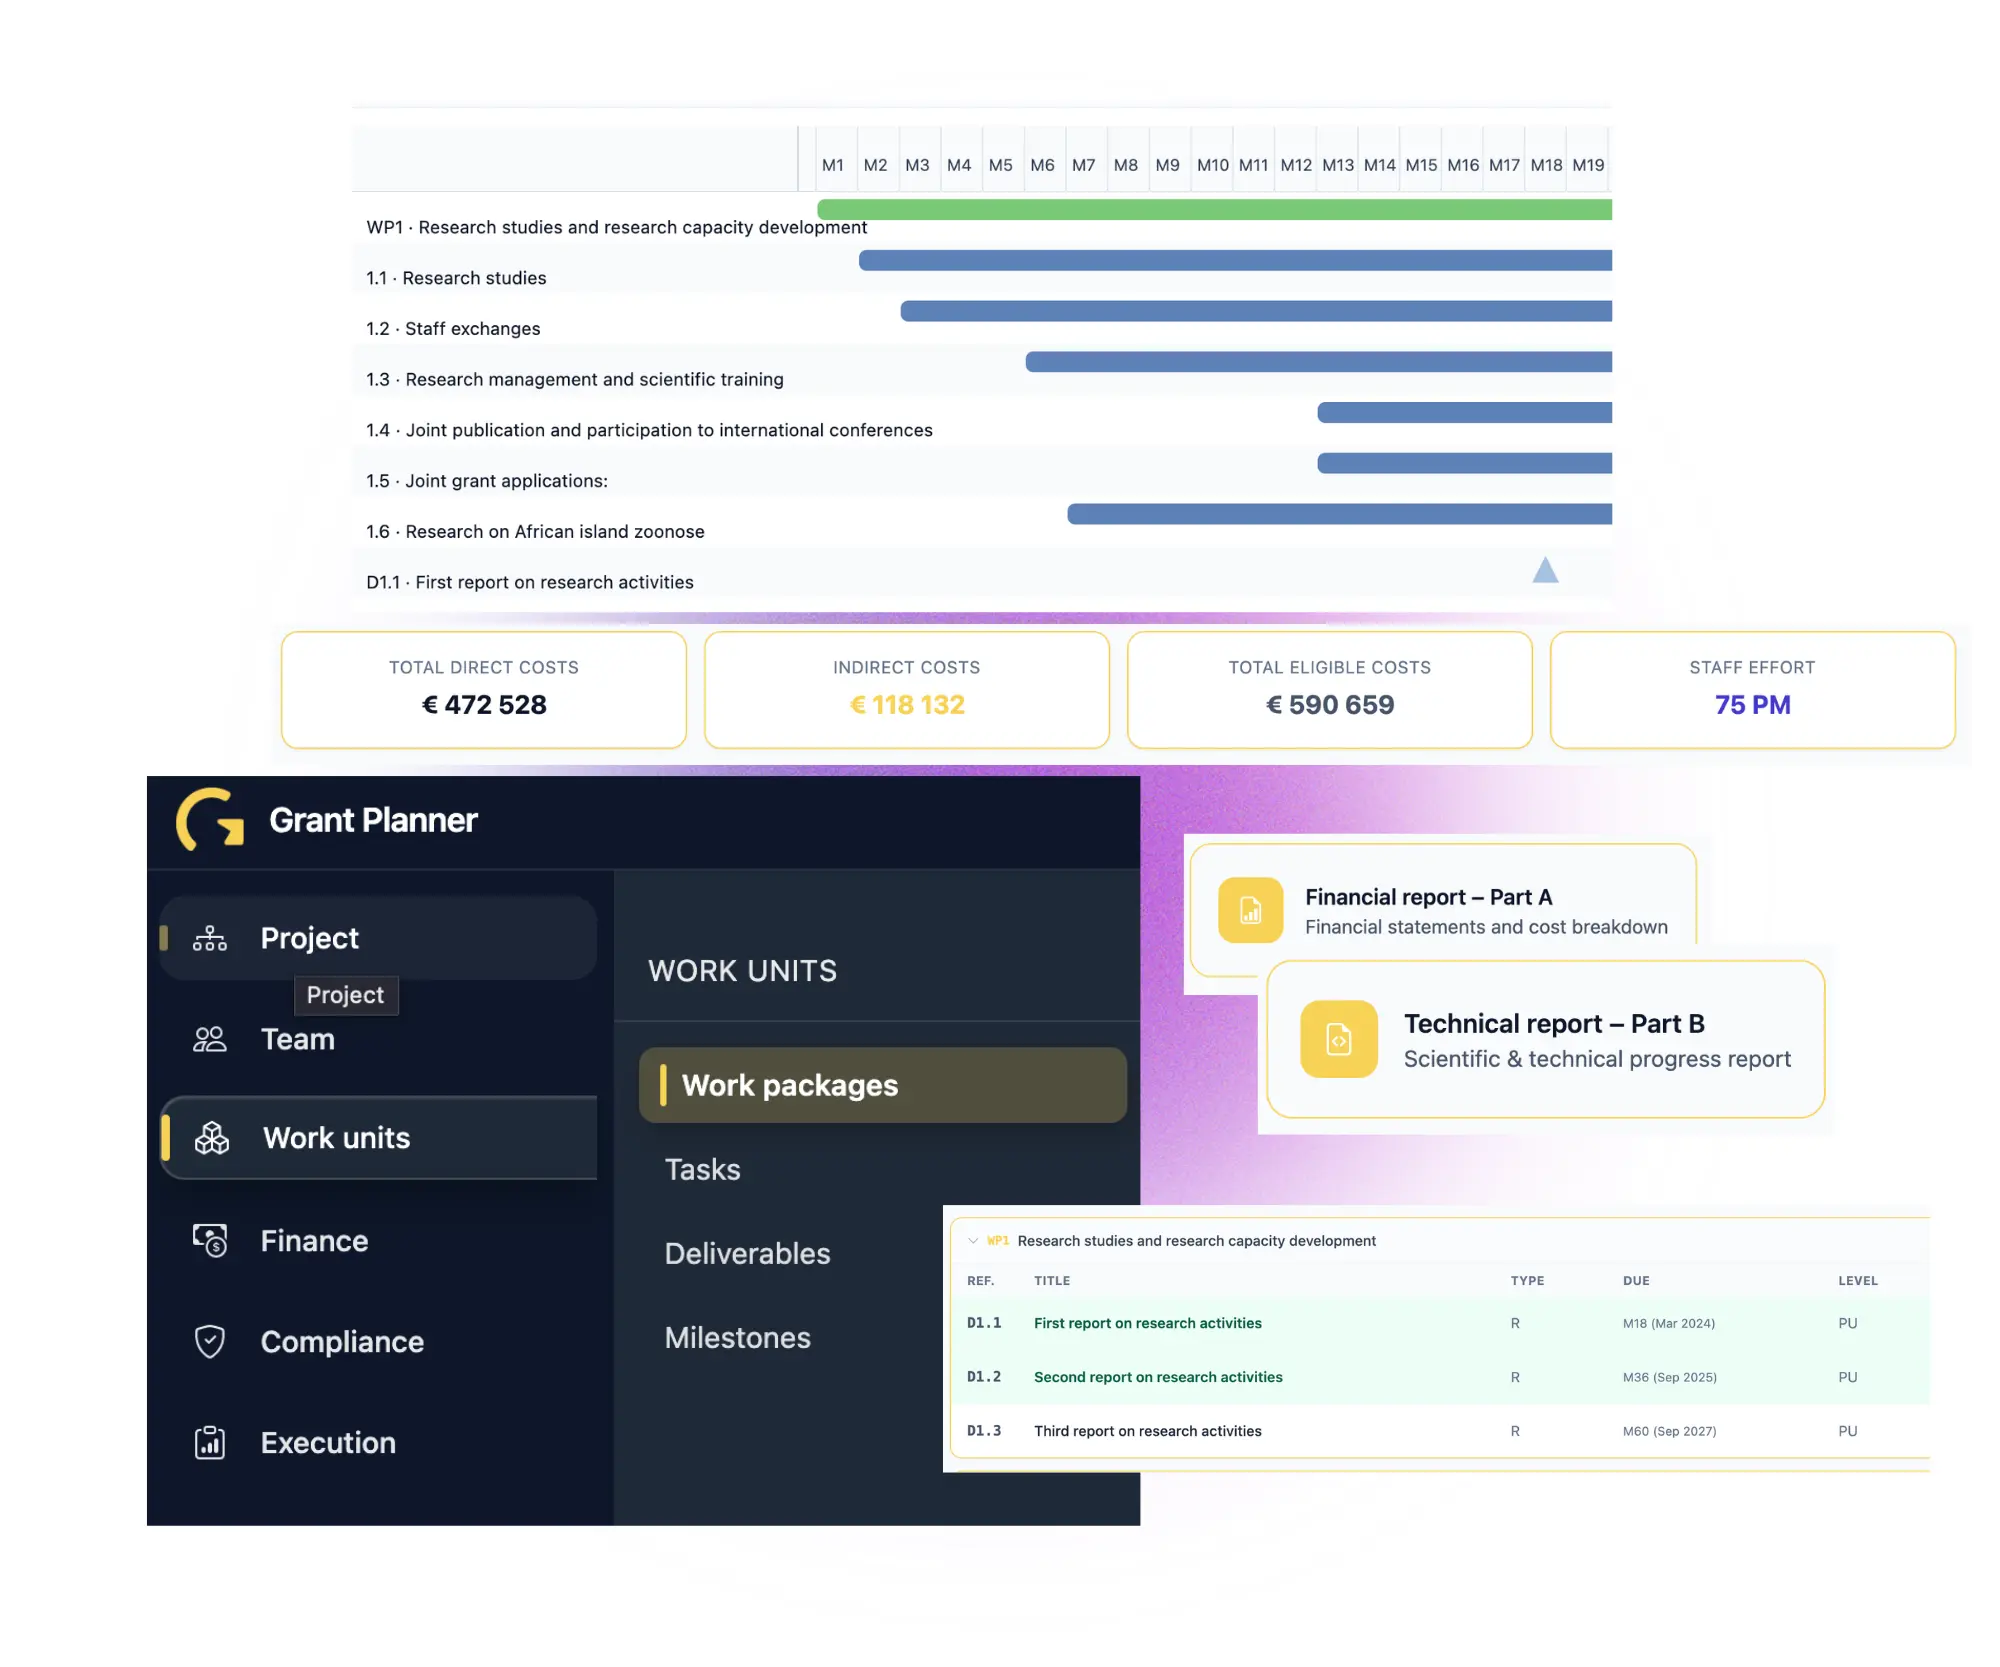Click the Indirect Costs card
The image size is (2000, 1667).
click(907, 690)
